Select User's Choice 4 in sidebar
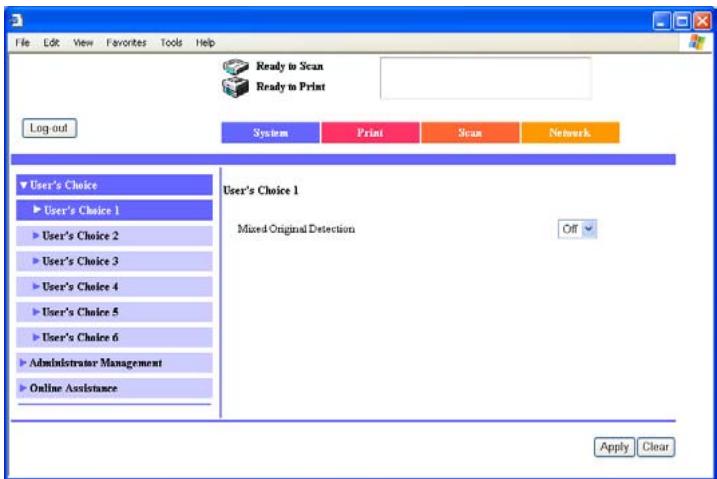 114,287
